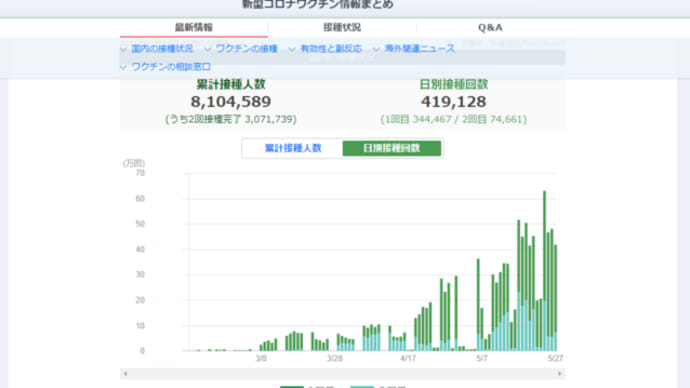This screenshot has height=388, width=690.
Task: Jump to ワクチンの相談窓口 section
Action: click(171, 67)
